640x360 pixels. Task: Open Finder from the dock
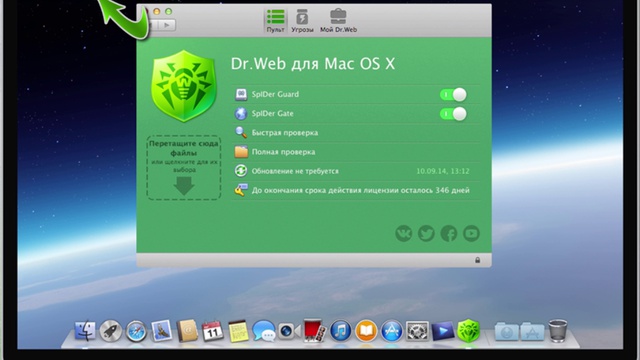[x=85, y=331]
